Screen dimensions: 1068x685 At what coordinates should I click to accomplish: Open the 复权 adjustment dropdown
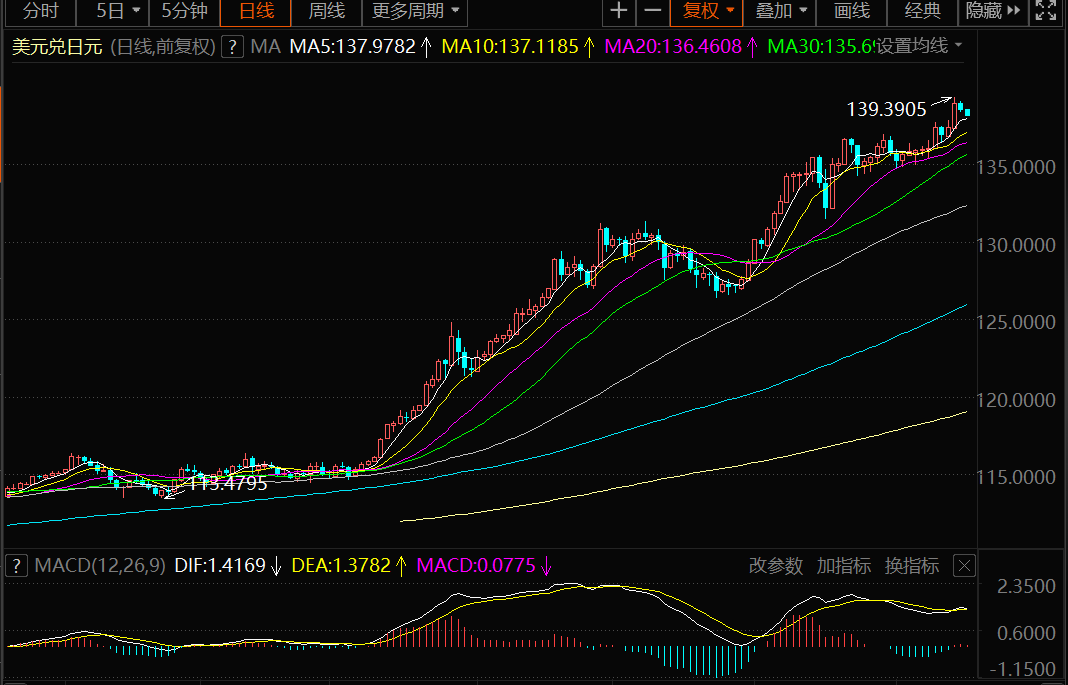coord(708,12)
